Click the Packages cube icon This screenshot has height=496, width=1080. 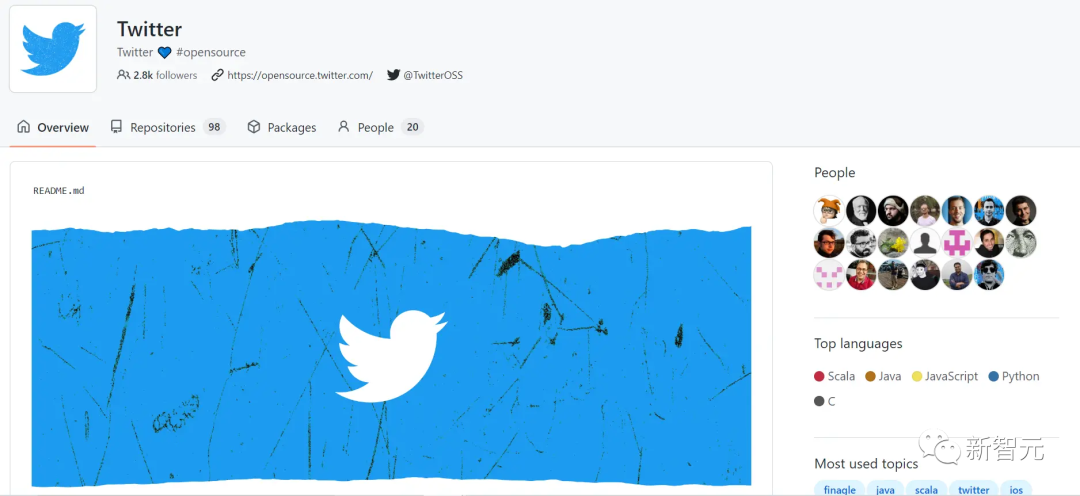point(254,127)
